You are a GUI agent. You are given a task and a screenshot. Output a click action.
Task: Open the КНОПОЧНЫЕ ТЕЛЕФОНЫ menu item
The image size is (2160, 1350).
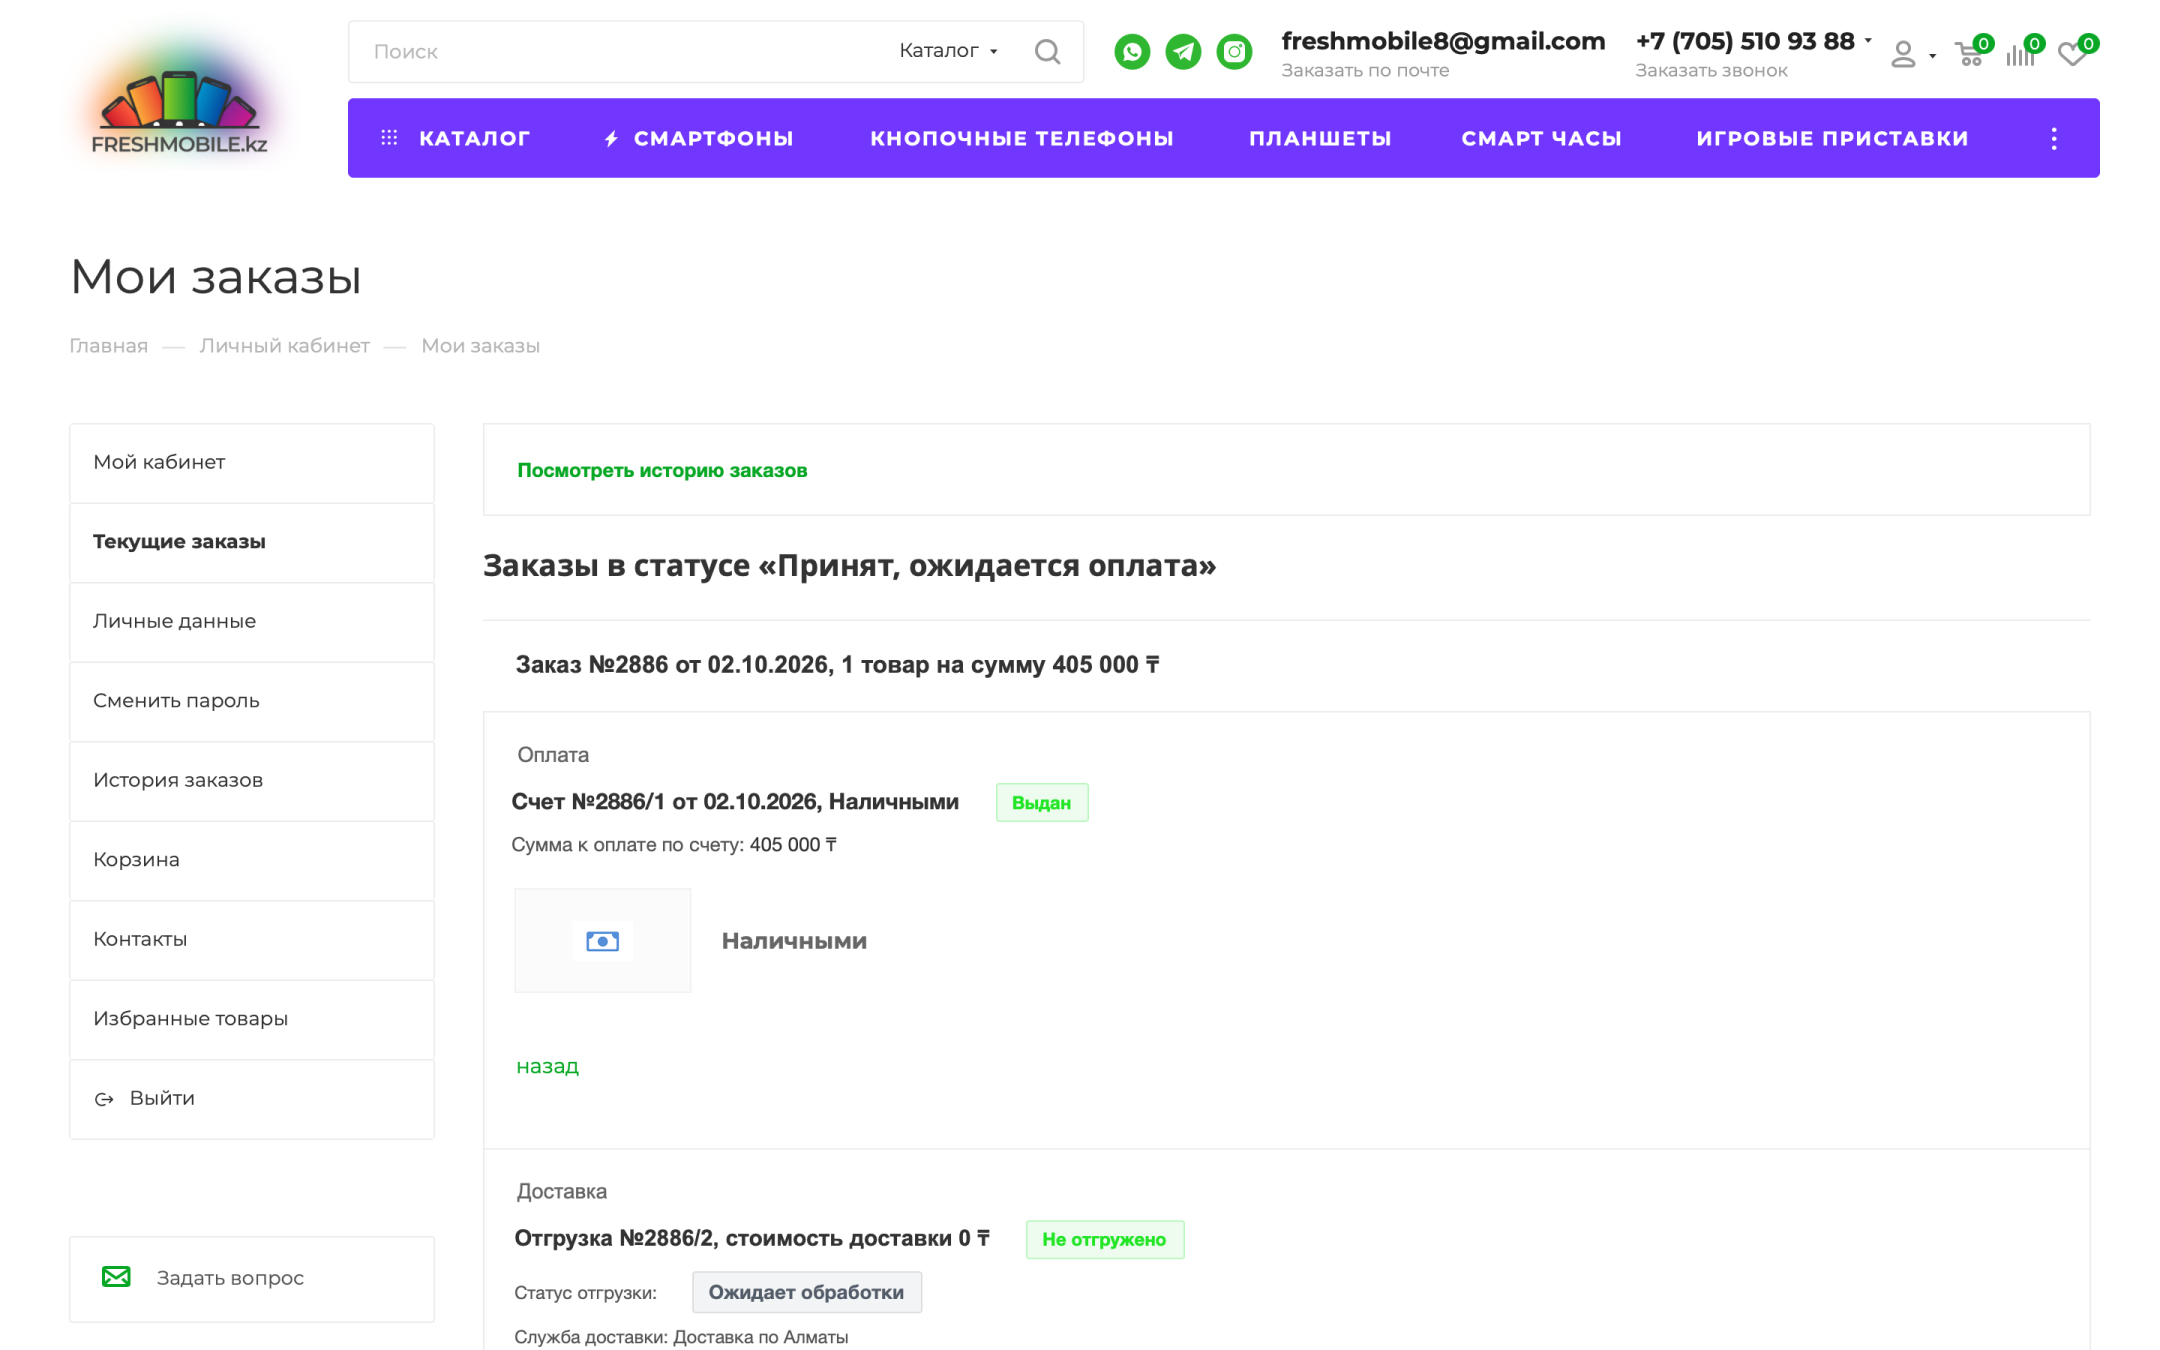[x=1022, y=138]
